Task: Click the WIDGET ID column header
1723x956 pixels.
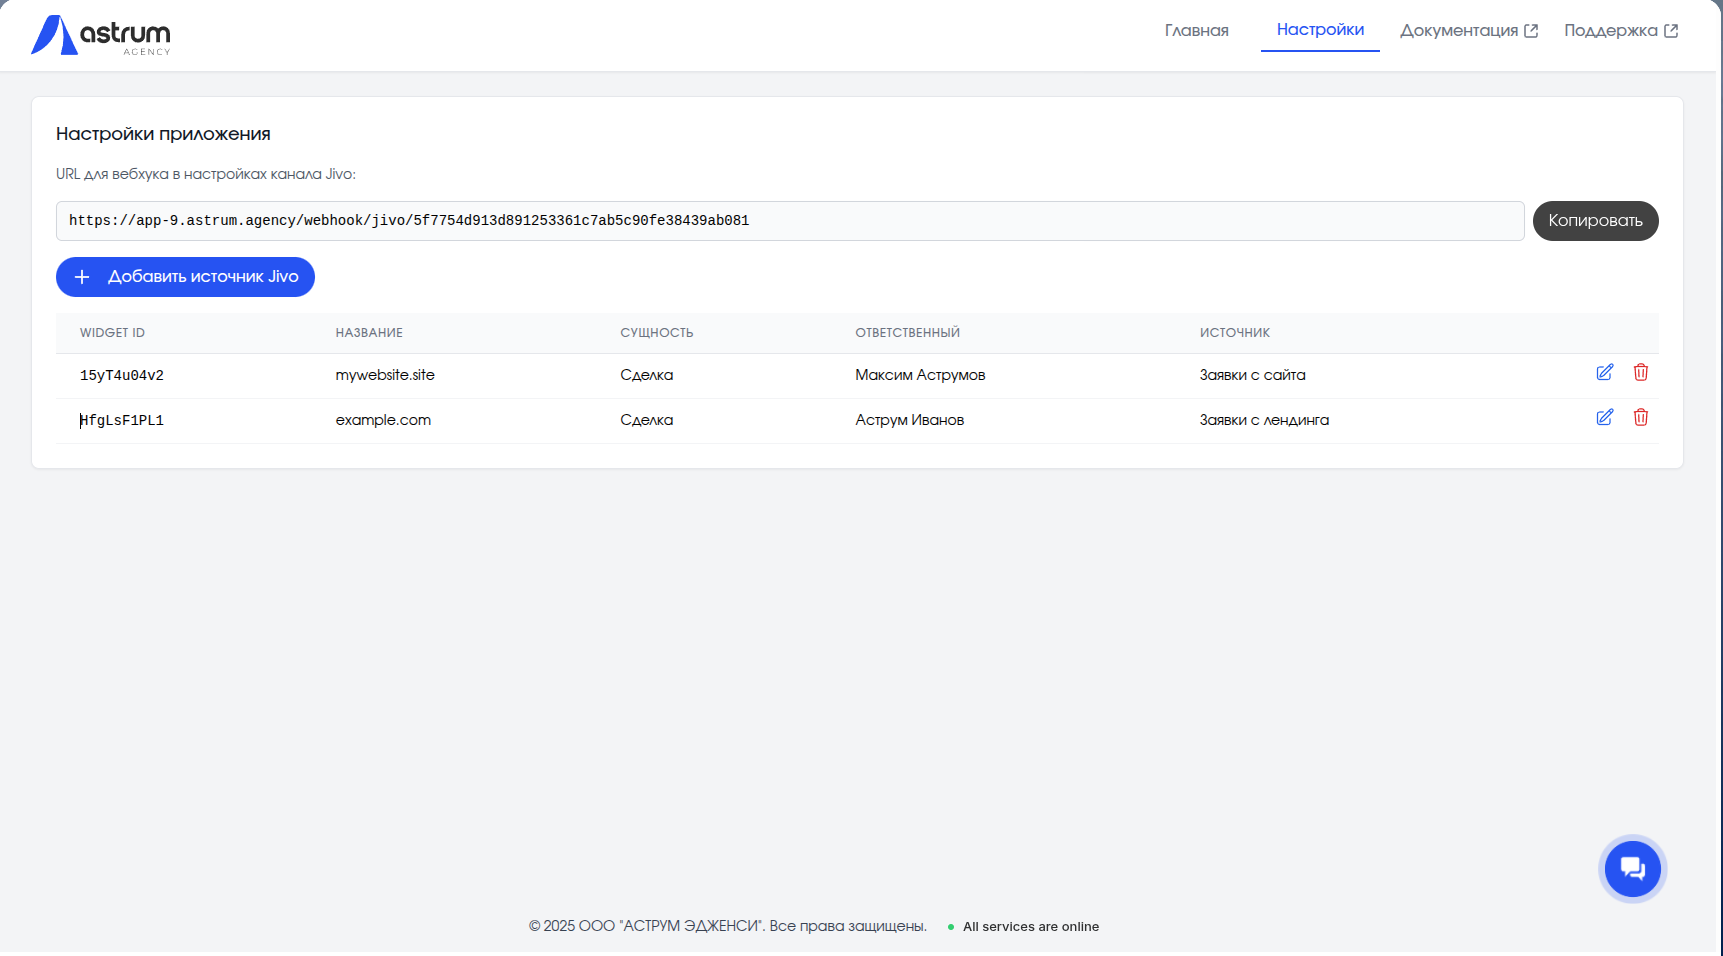Action: [x=112, y=333]
